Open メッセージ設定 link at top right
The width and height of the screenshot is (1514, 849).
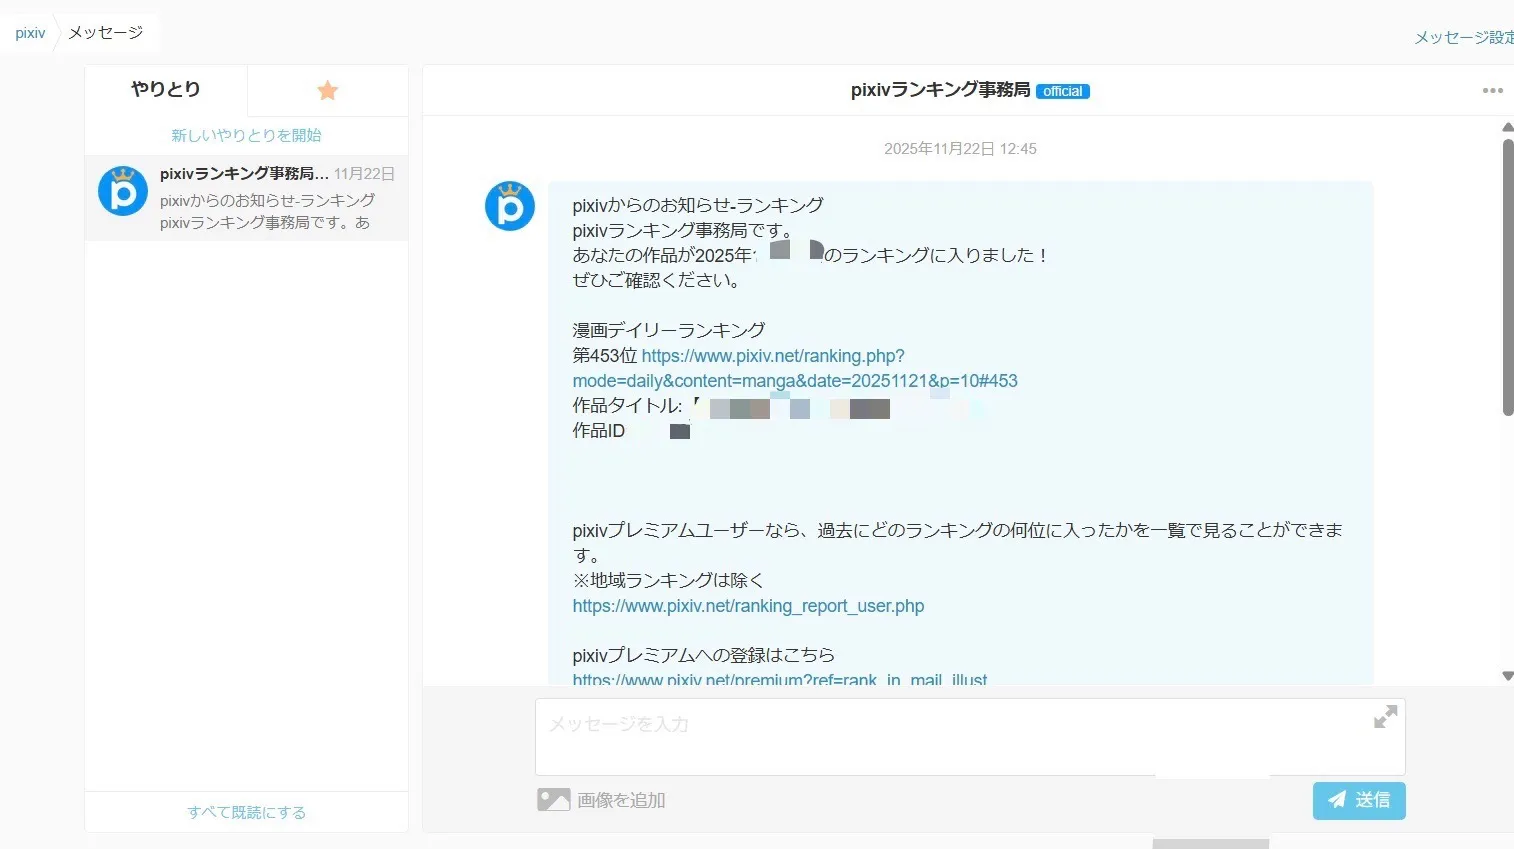(x=1463, y=37)
